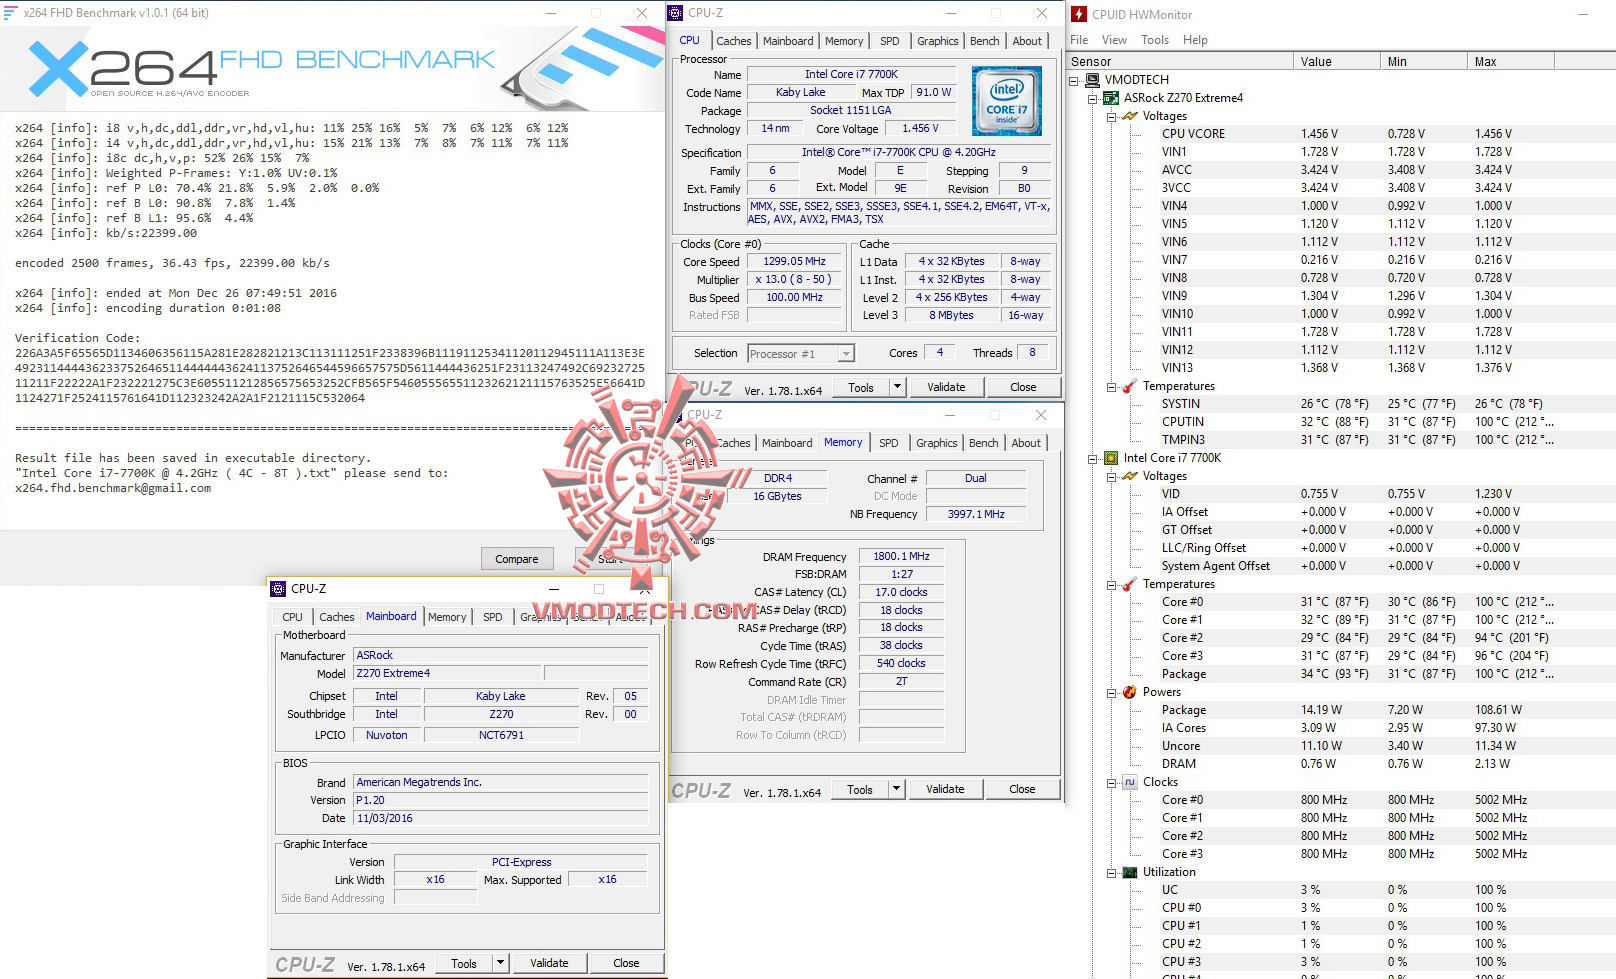Click the Validate button in the Mainboard CPU-Z window
The width and height of the screenshot is (1616, 979).
pyautogui.click(x=550, y=962)
